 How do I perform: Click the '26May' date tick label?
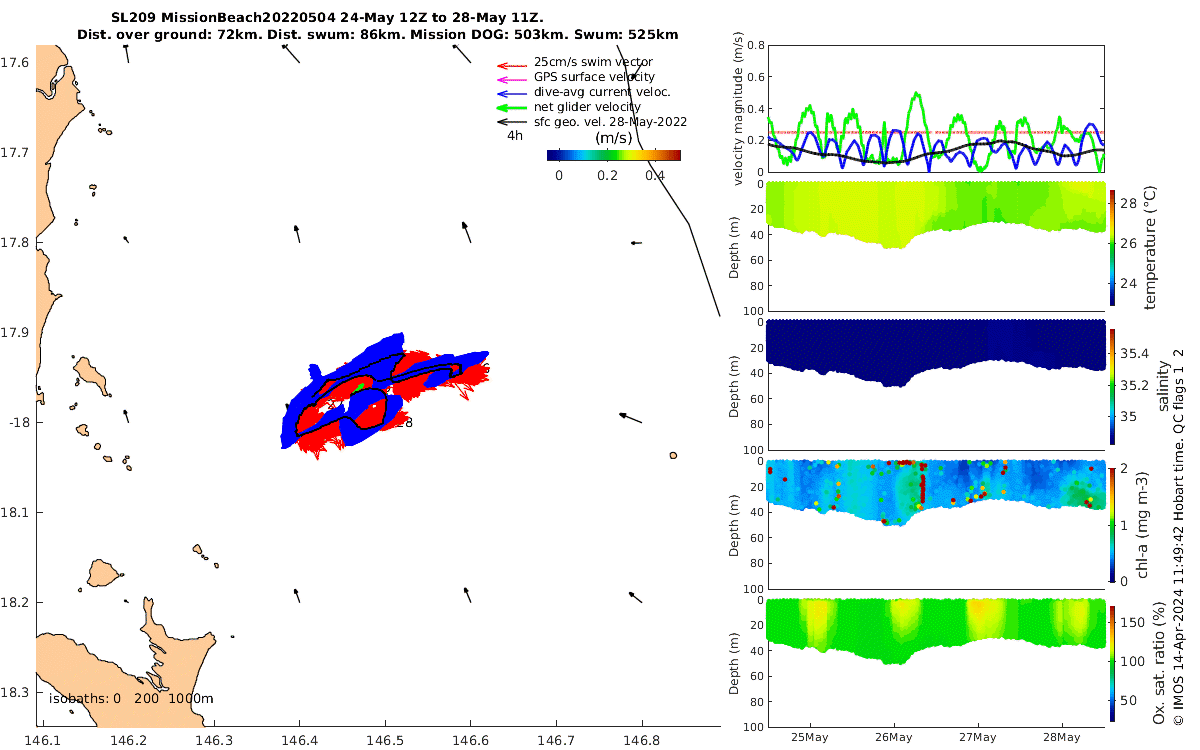pyautogui.click(x=893, y=738)
